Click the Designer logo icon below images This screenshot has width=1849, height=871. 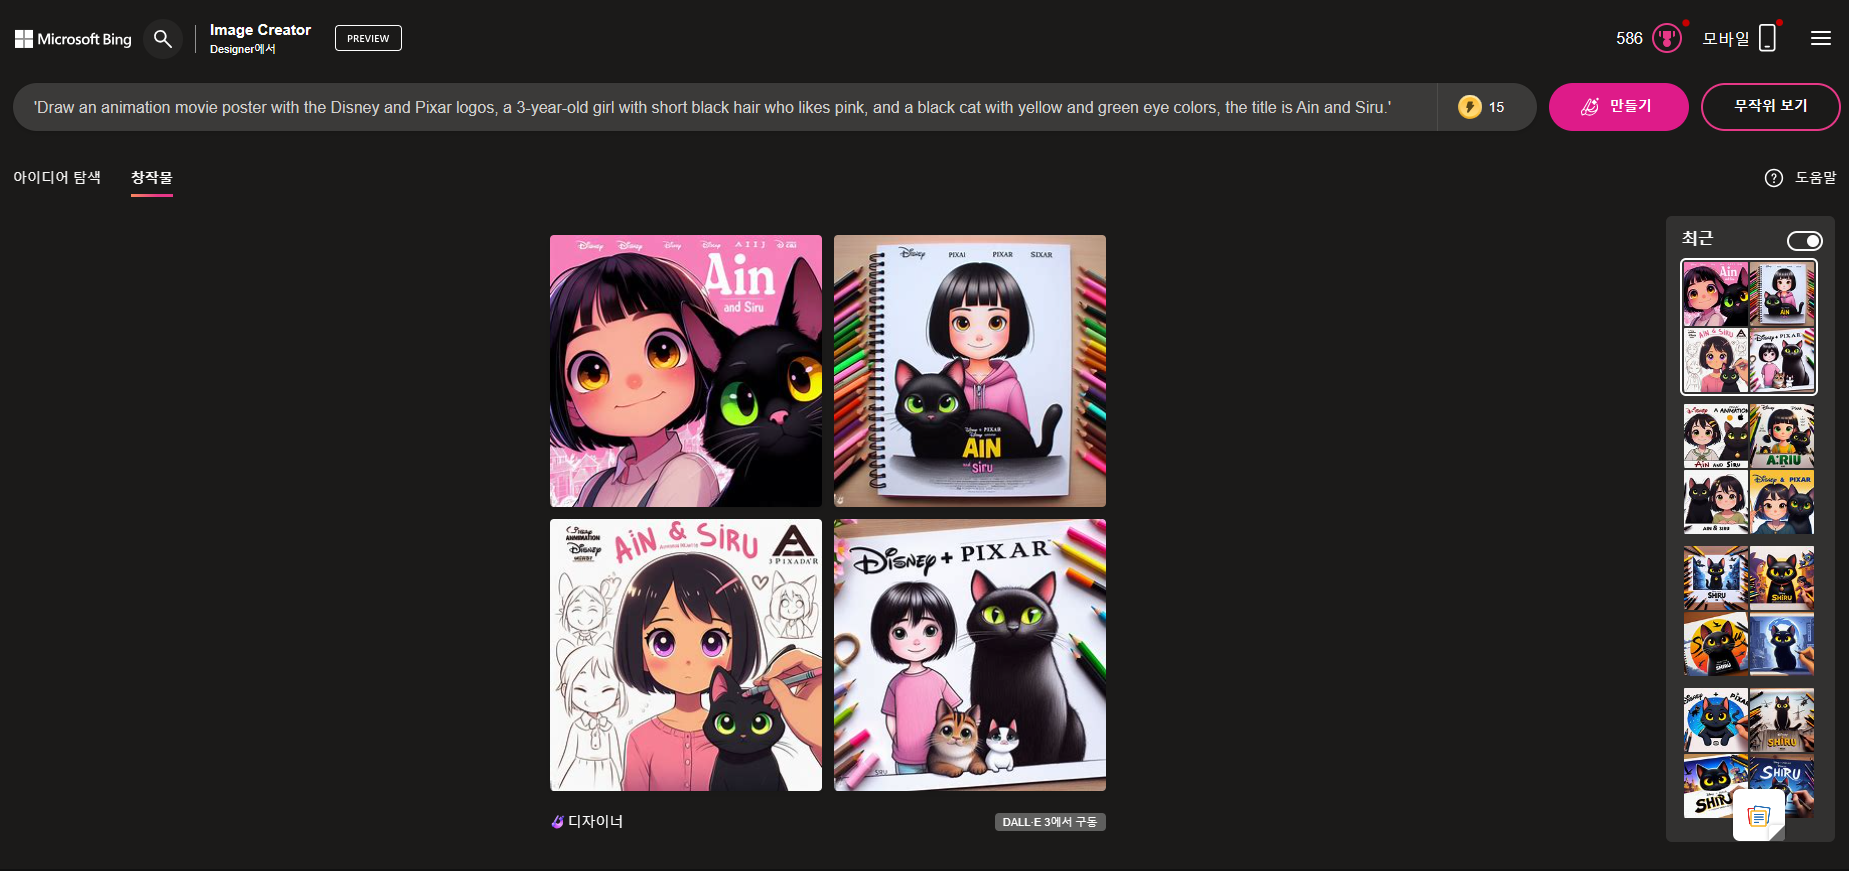[x=557, y=822]
